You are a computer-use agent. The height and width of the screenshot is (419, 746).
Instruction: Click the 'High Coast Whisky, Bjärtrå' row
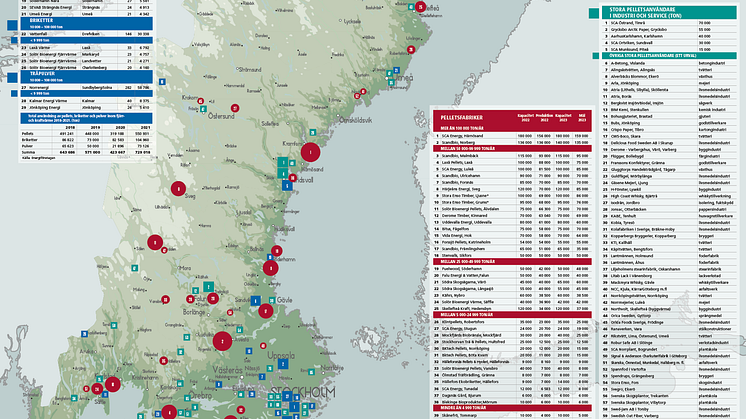pyautogui.click(x=669, y=196)
